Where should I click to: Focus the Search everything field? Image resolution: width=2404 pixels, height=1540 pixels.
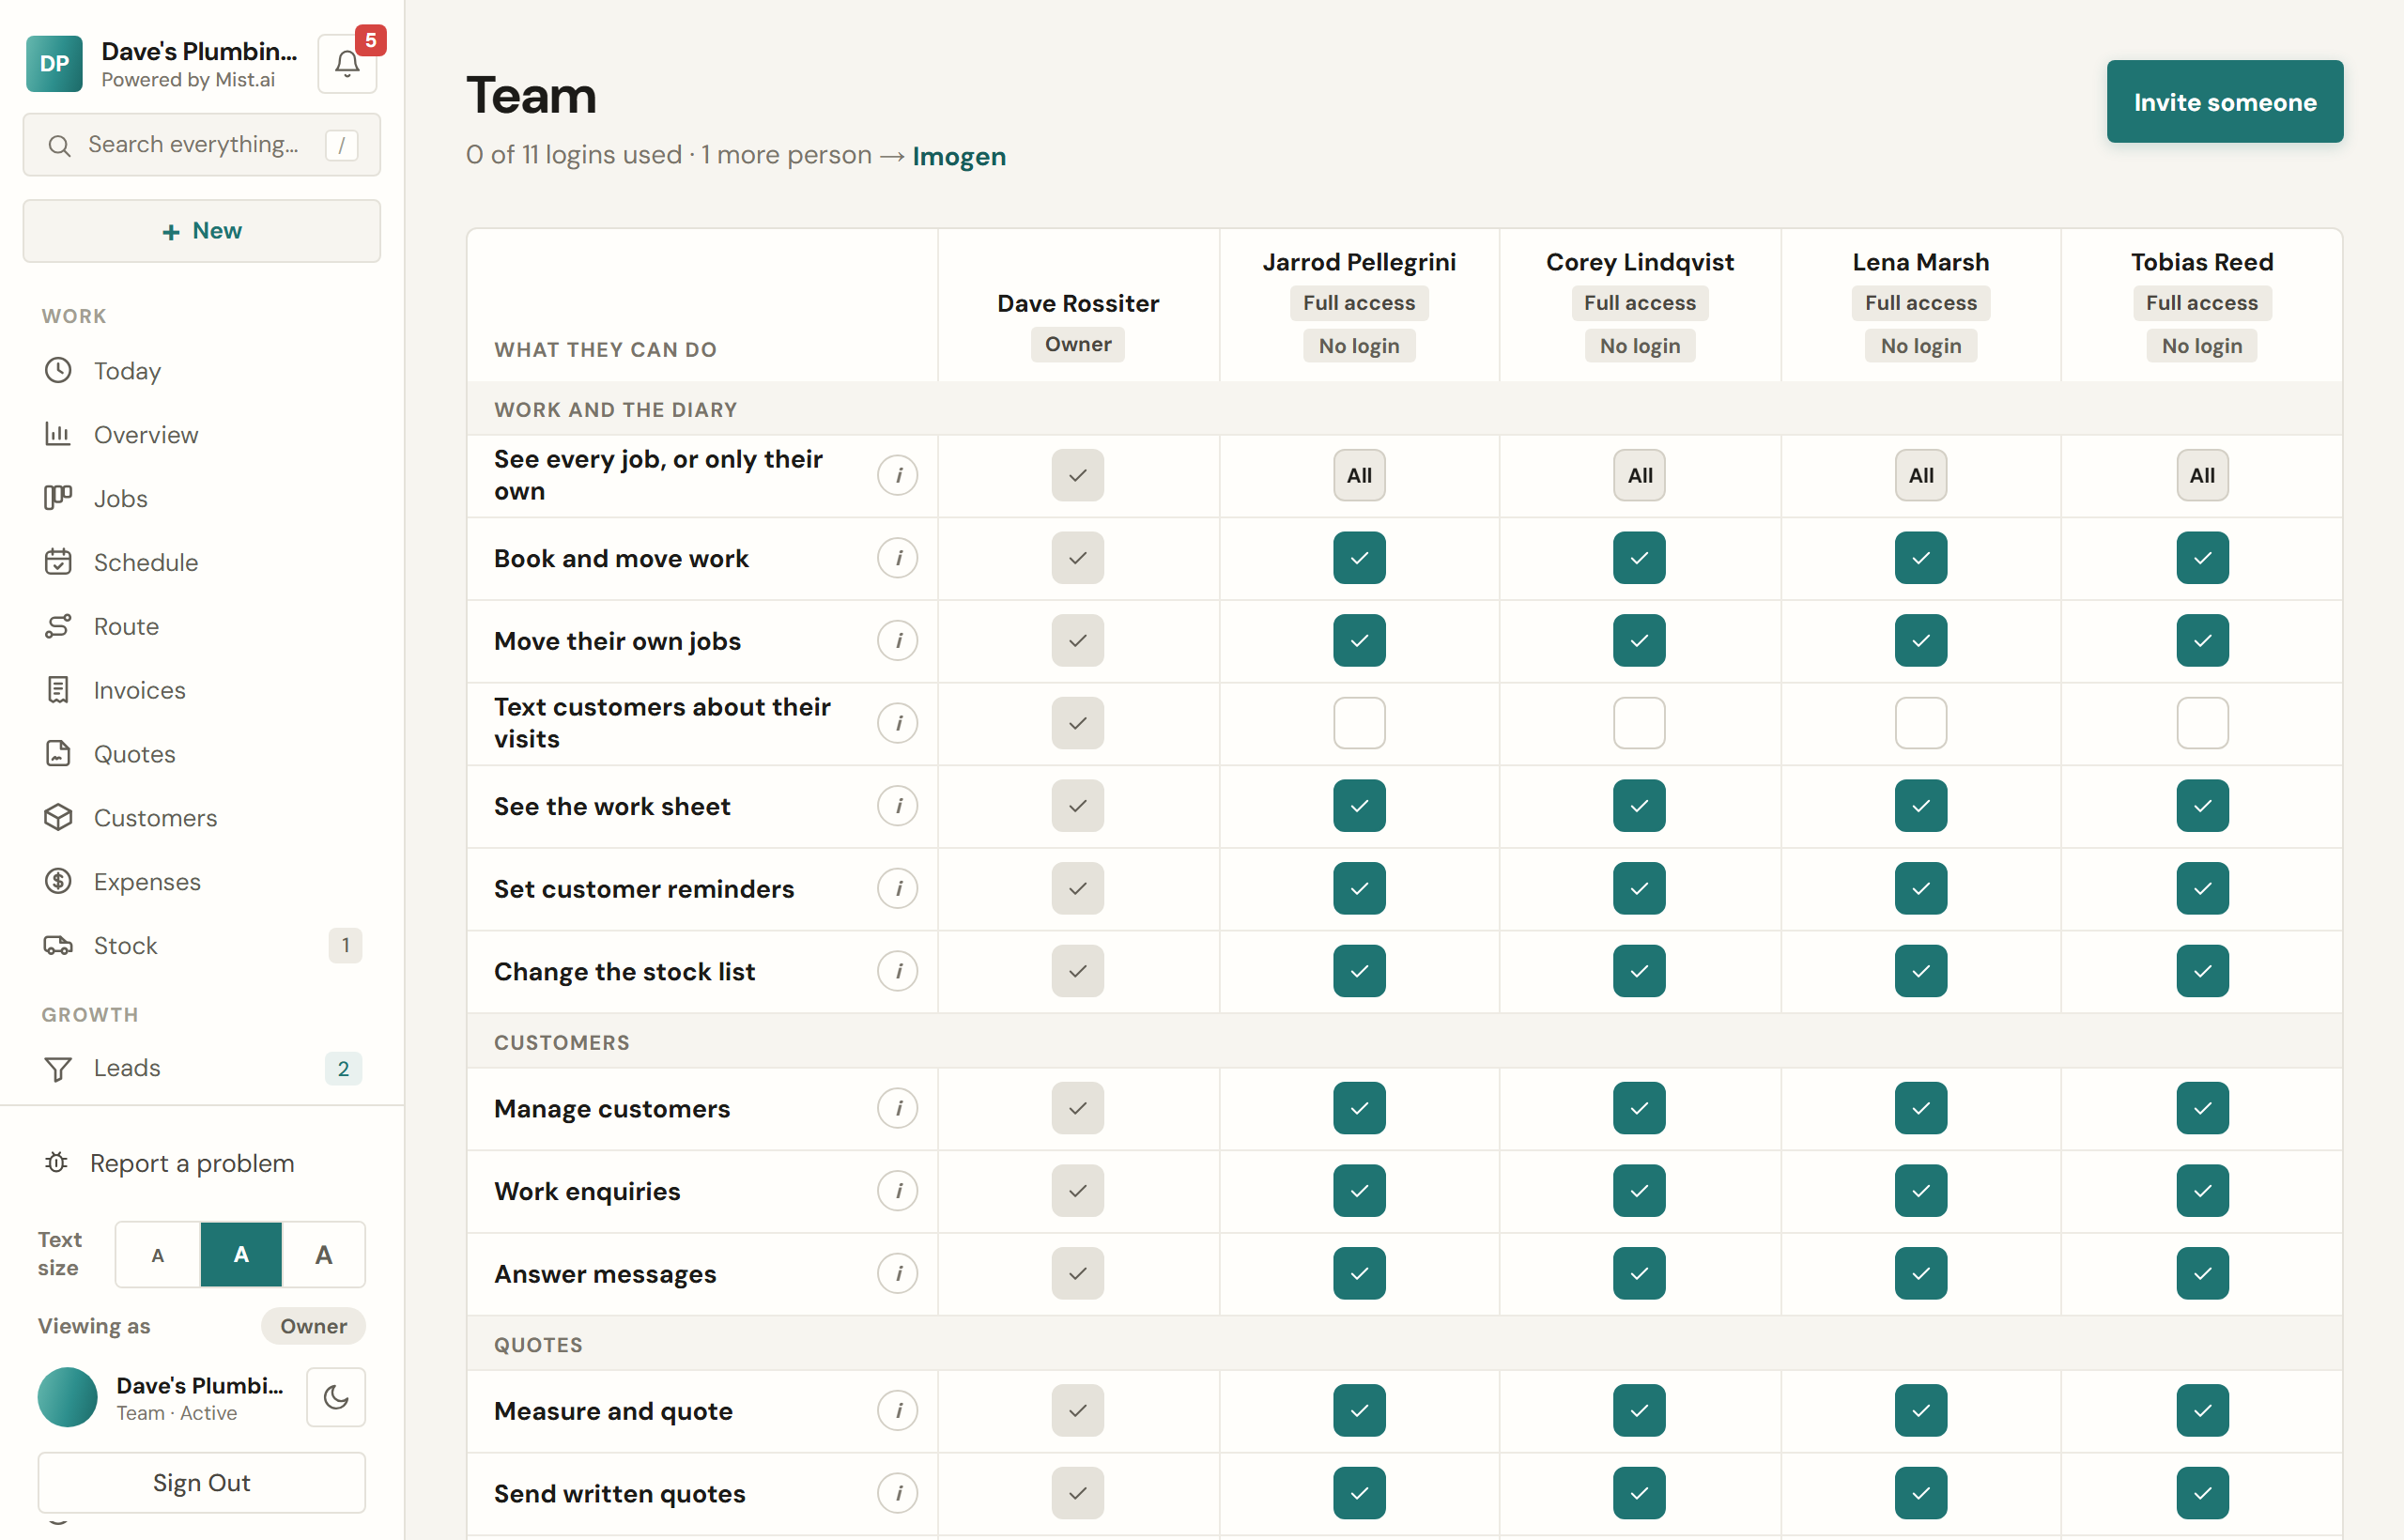tap(202, 145)
